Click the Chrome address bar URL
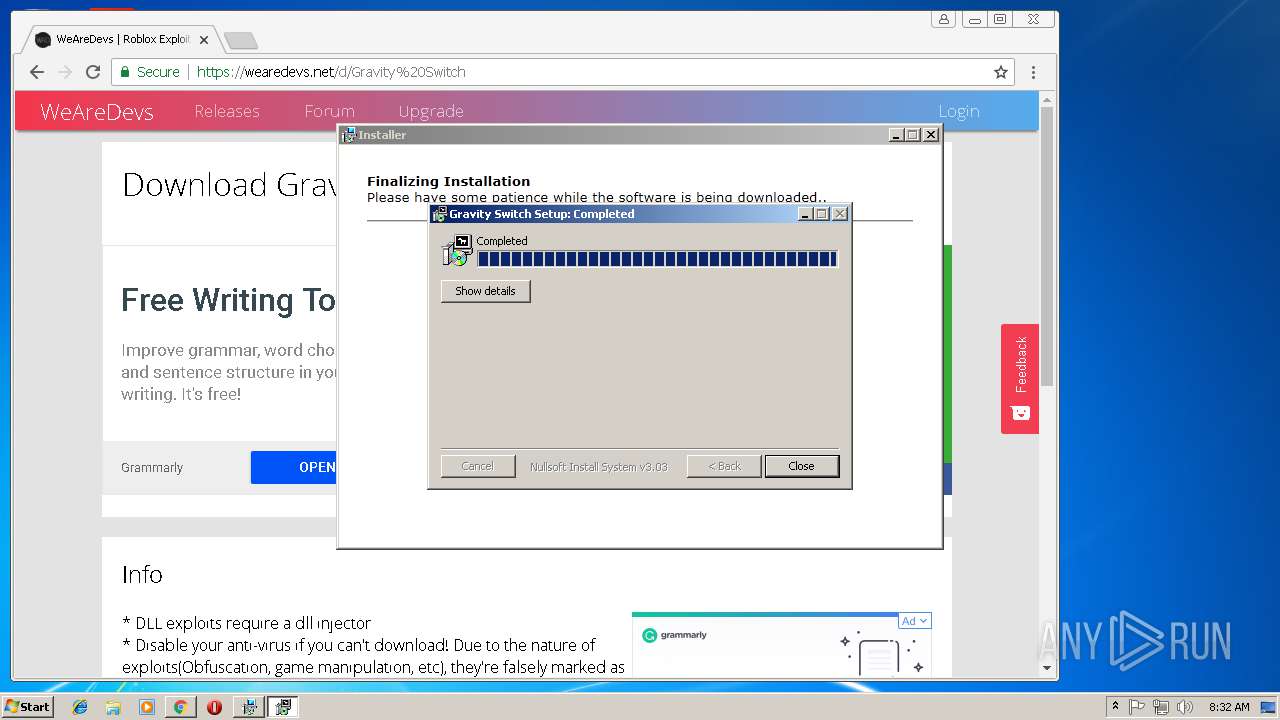Image resolution: width=1280 pixels, height=720 pixels. (x=331, y=72)
